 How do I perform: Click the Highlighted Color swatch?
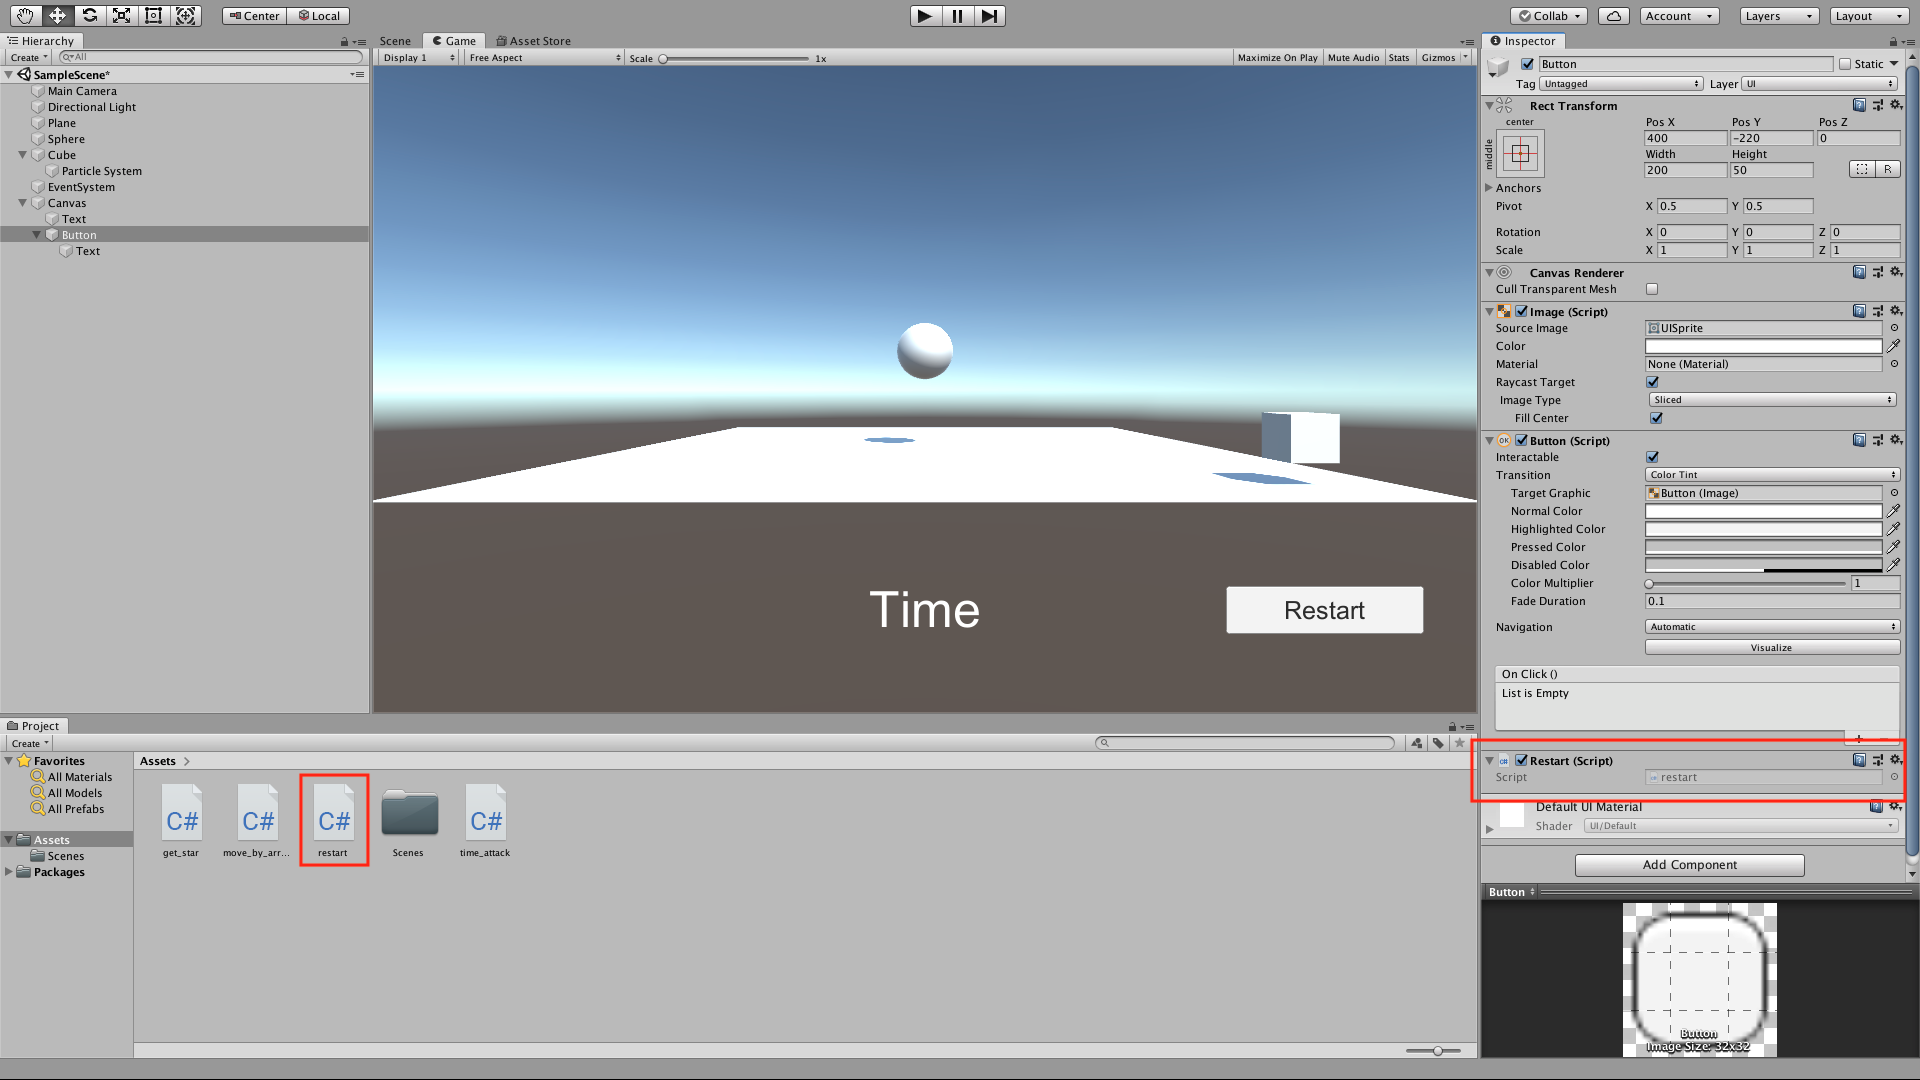(1763, 529)
